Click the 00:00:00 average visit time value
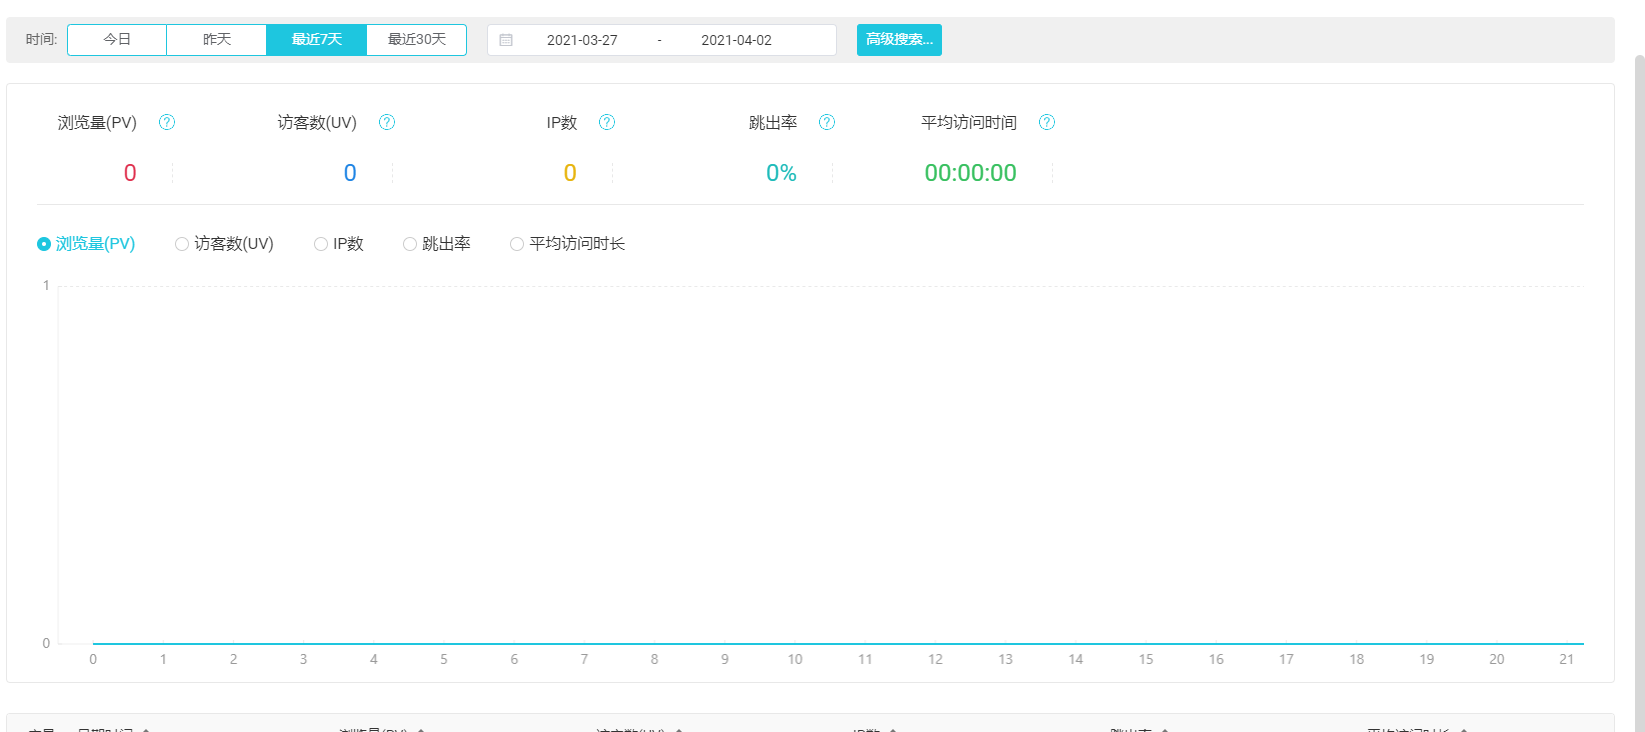This screenshot has width=1645, height=732. (970, 173)
